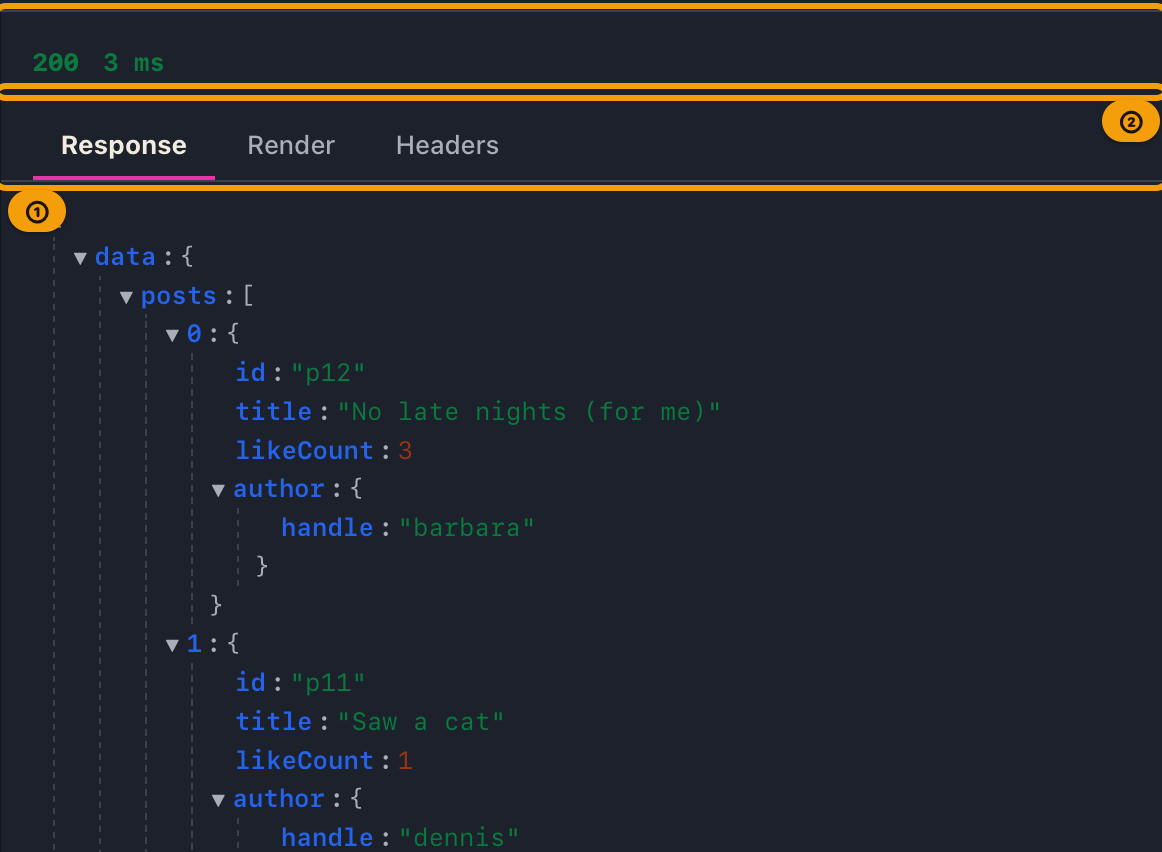The image size is (1162, 852).
Task: Collapse the author node of barbara's post
Action: click(x=218, y=490)
